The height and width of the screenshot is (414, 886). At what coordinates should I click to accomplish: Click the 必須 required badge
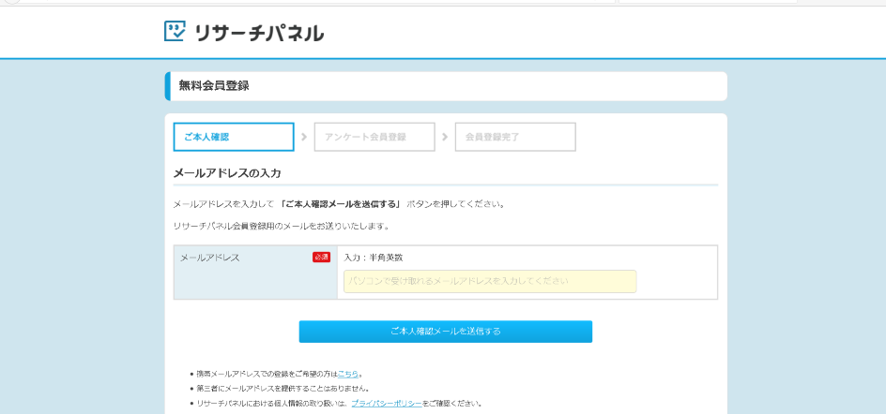tap(321, 257)
